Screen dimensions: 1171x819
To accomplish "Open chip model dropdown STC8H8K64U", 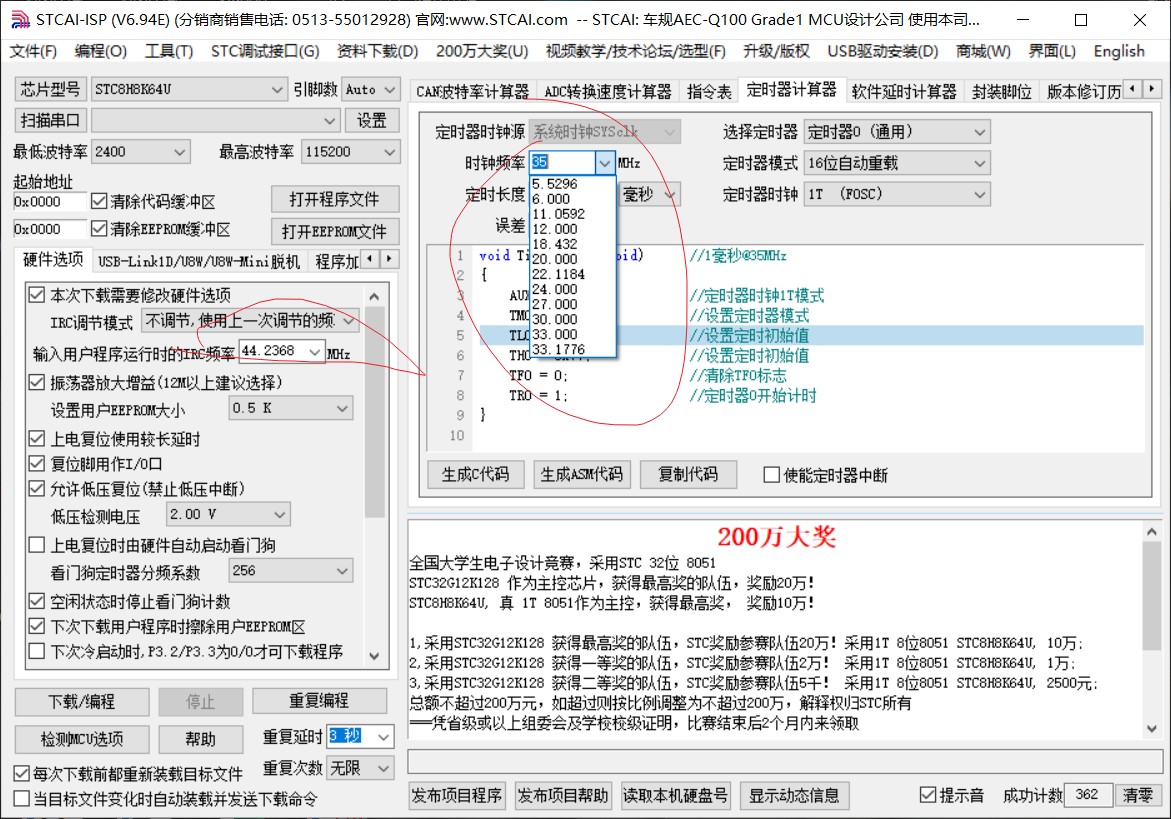I will pos(189,90).
